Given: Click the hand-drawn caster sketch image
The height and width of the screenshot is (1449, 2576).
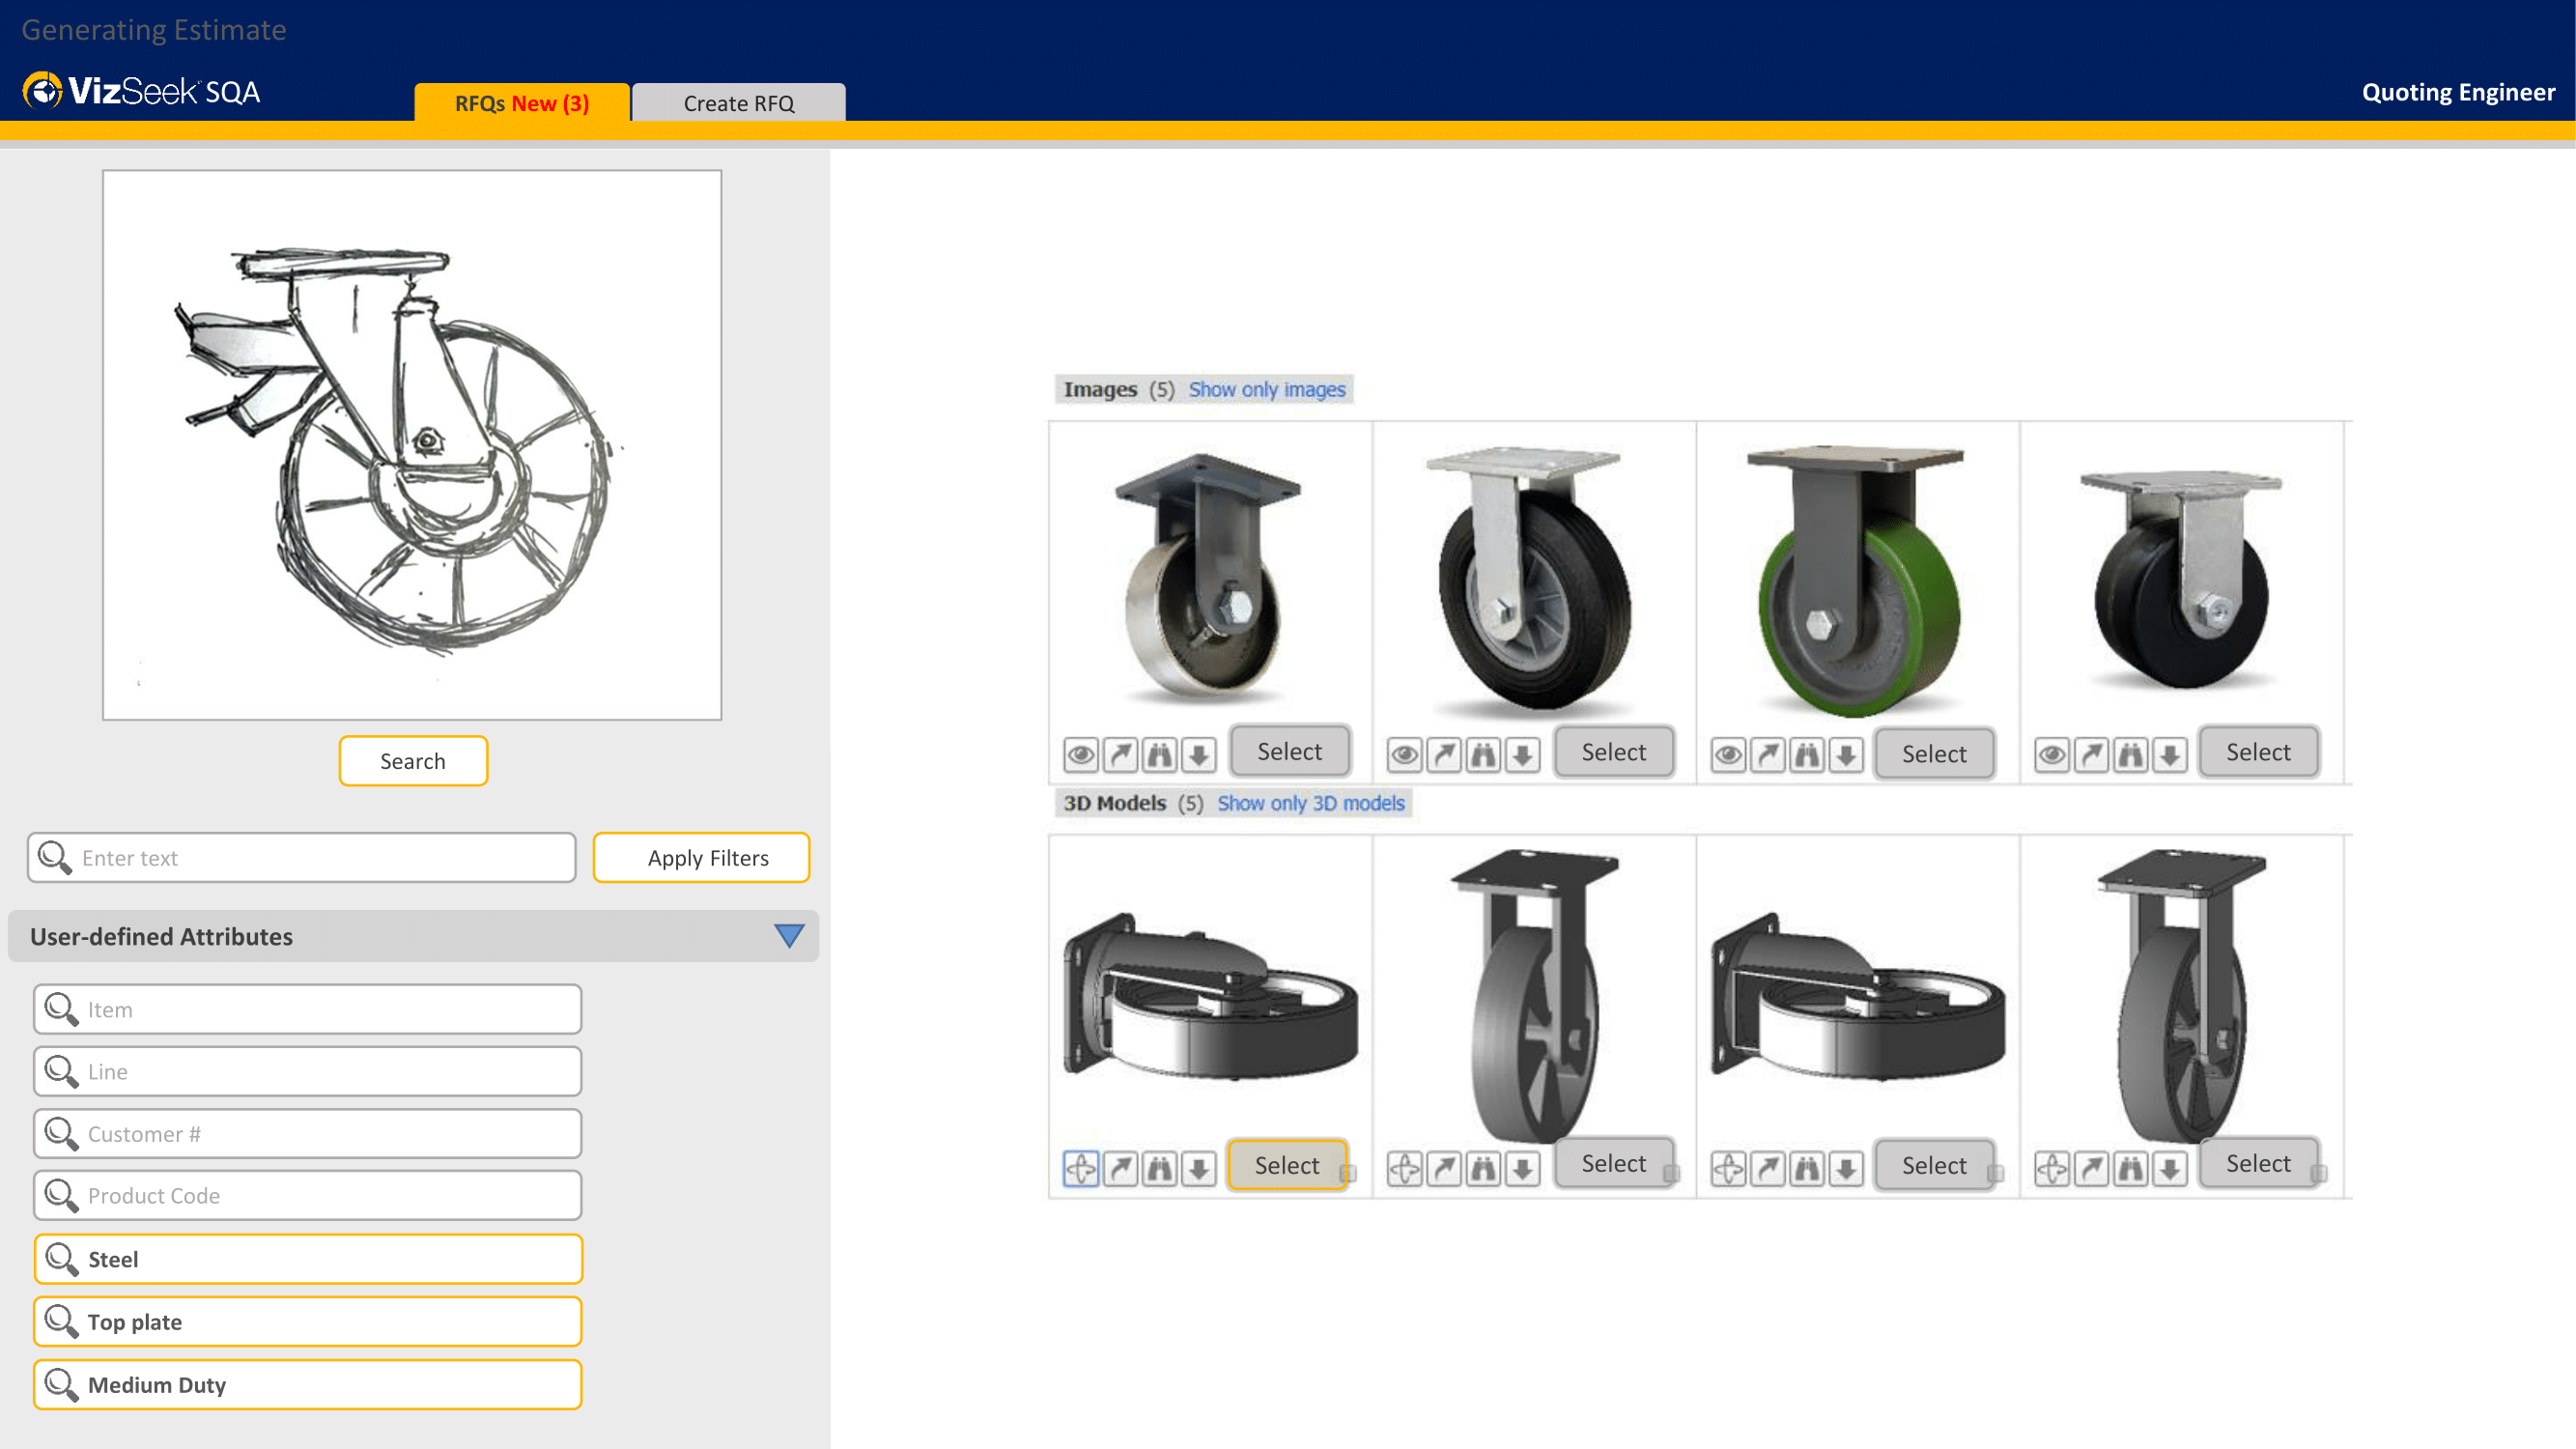Looking at the screenshot, I should (412, 445).
